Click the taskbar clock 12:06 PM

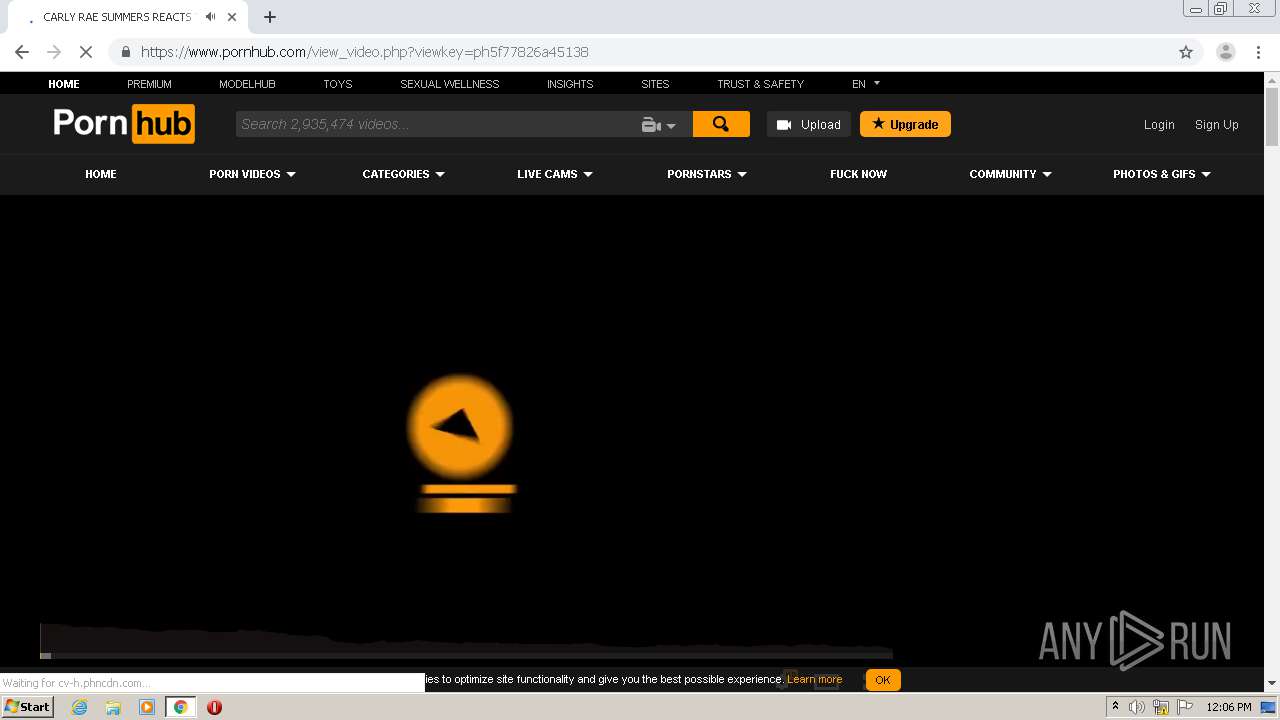[x=1229, y=707]
